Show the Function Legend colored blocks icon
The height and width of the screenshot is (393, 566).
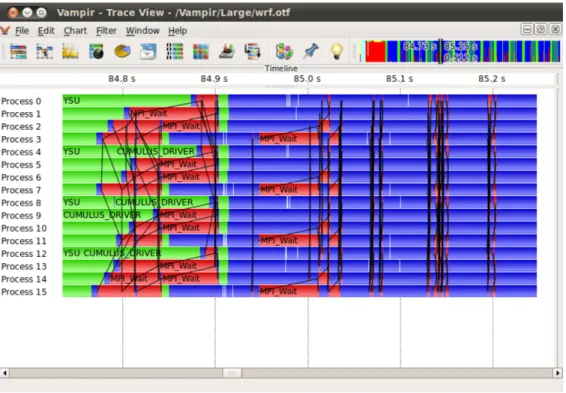click(x=284, y=52)
